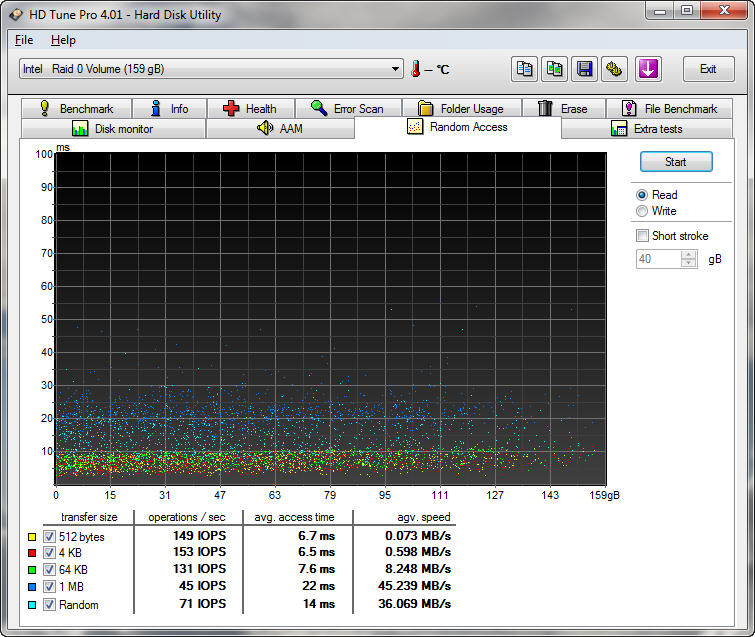Screen dimensions: 755x637
Task: Switch to the Benchmark tab
Action: tap(76, 108)
